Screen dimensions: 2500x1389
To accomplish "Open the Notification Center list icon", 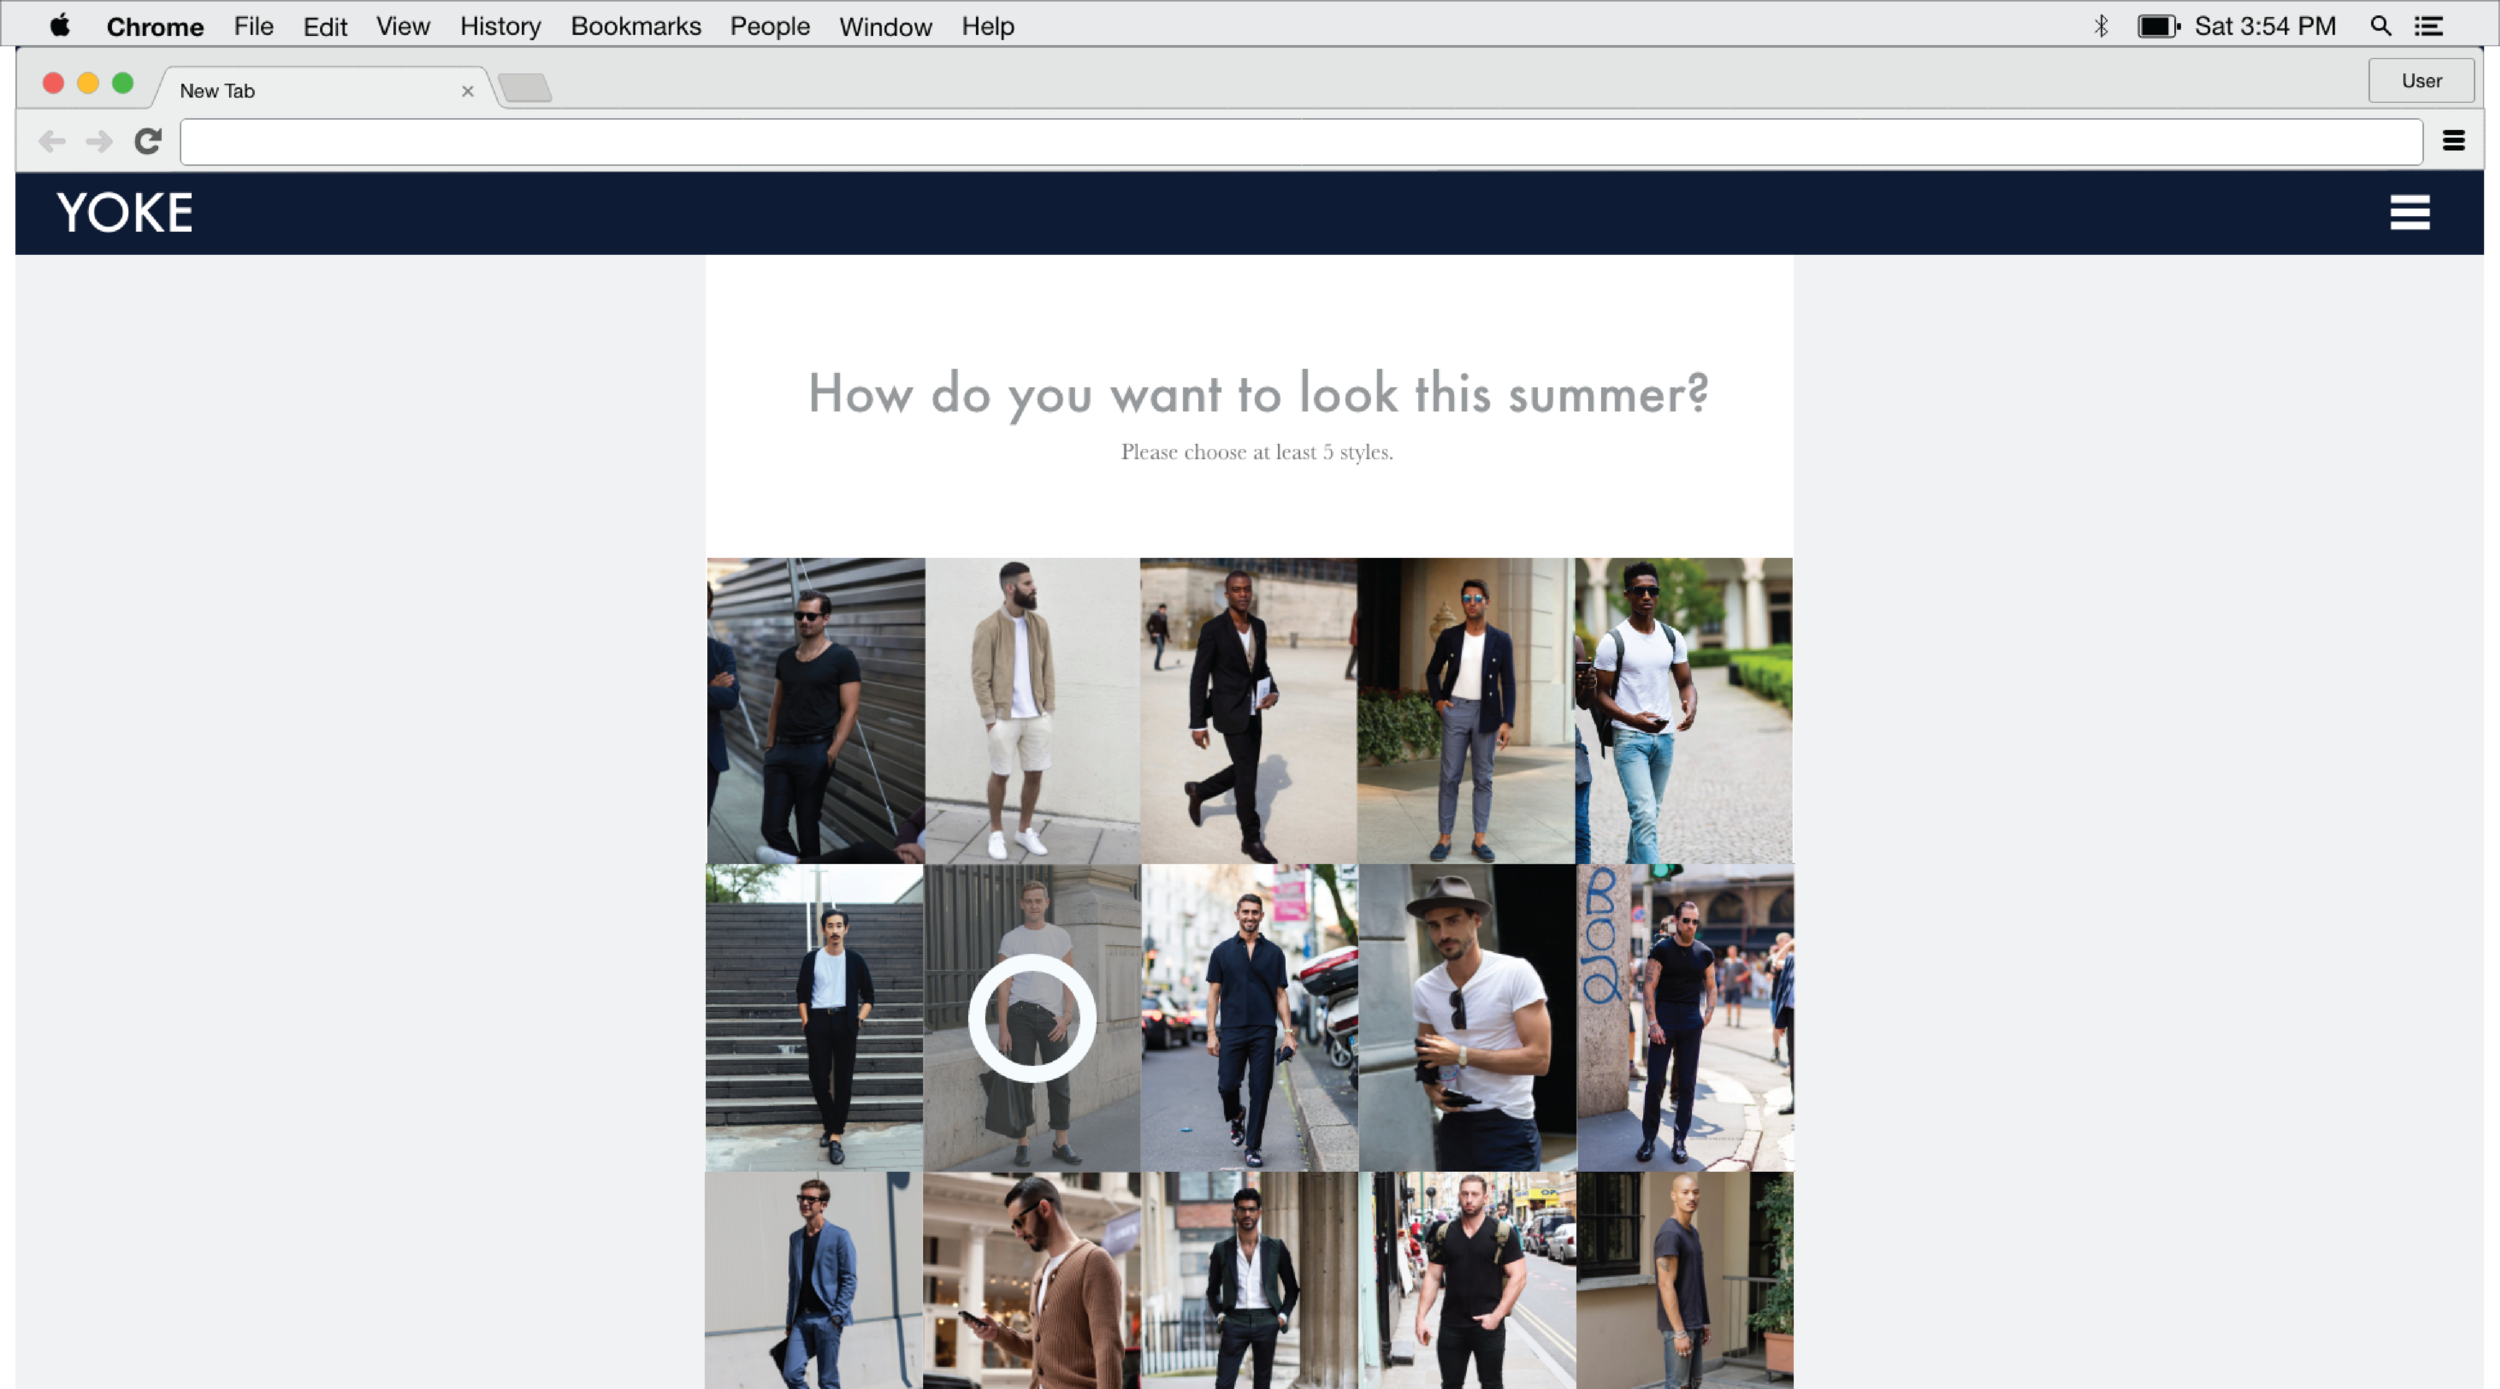I will (x=2429, y=26).
